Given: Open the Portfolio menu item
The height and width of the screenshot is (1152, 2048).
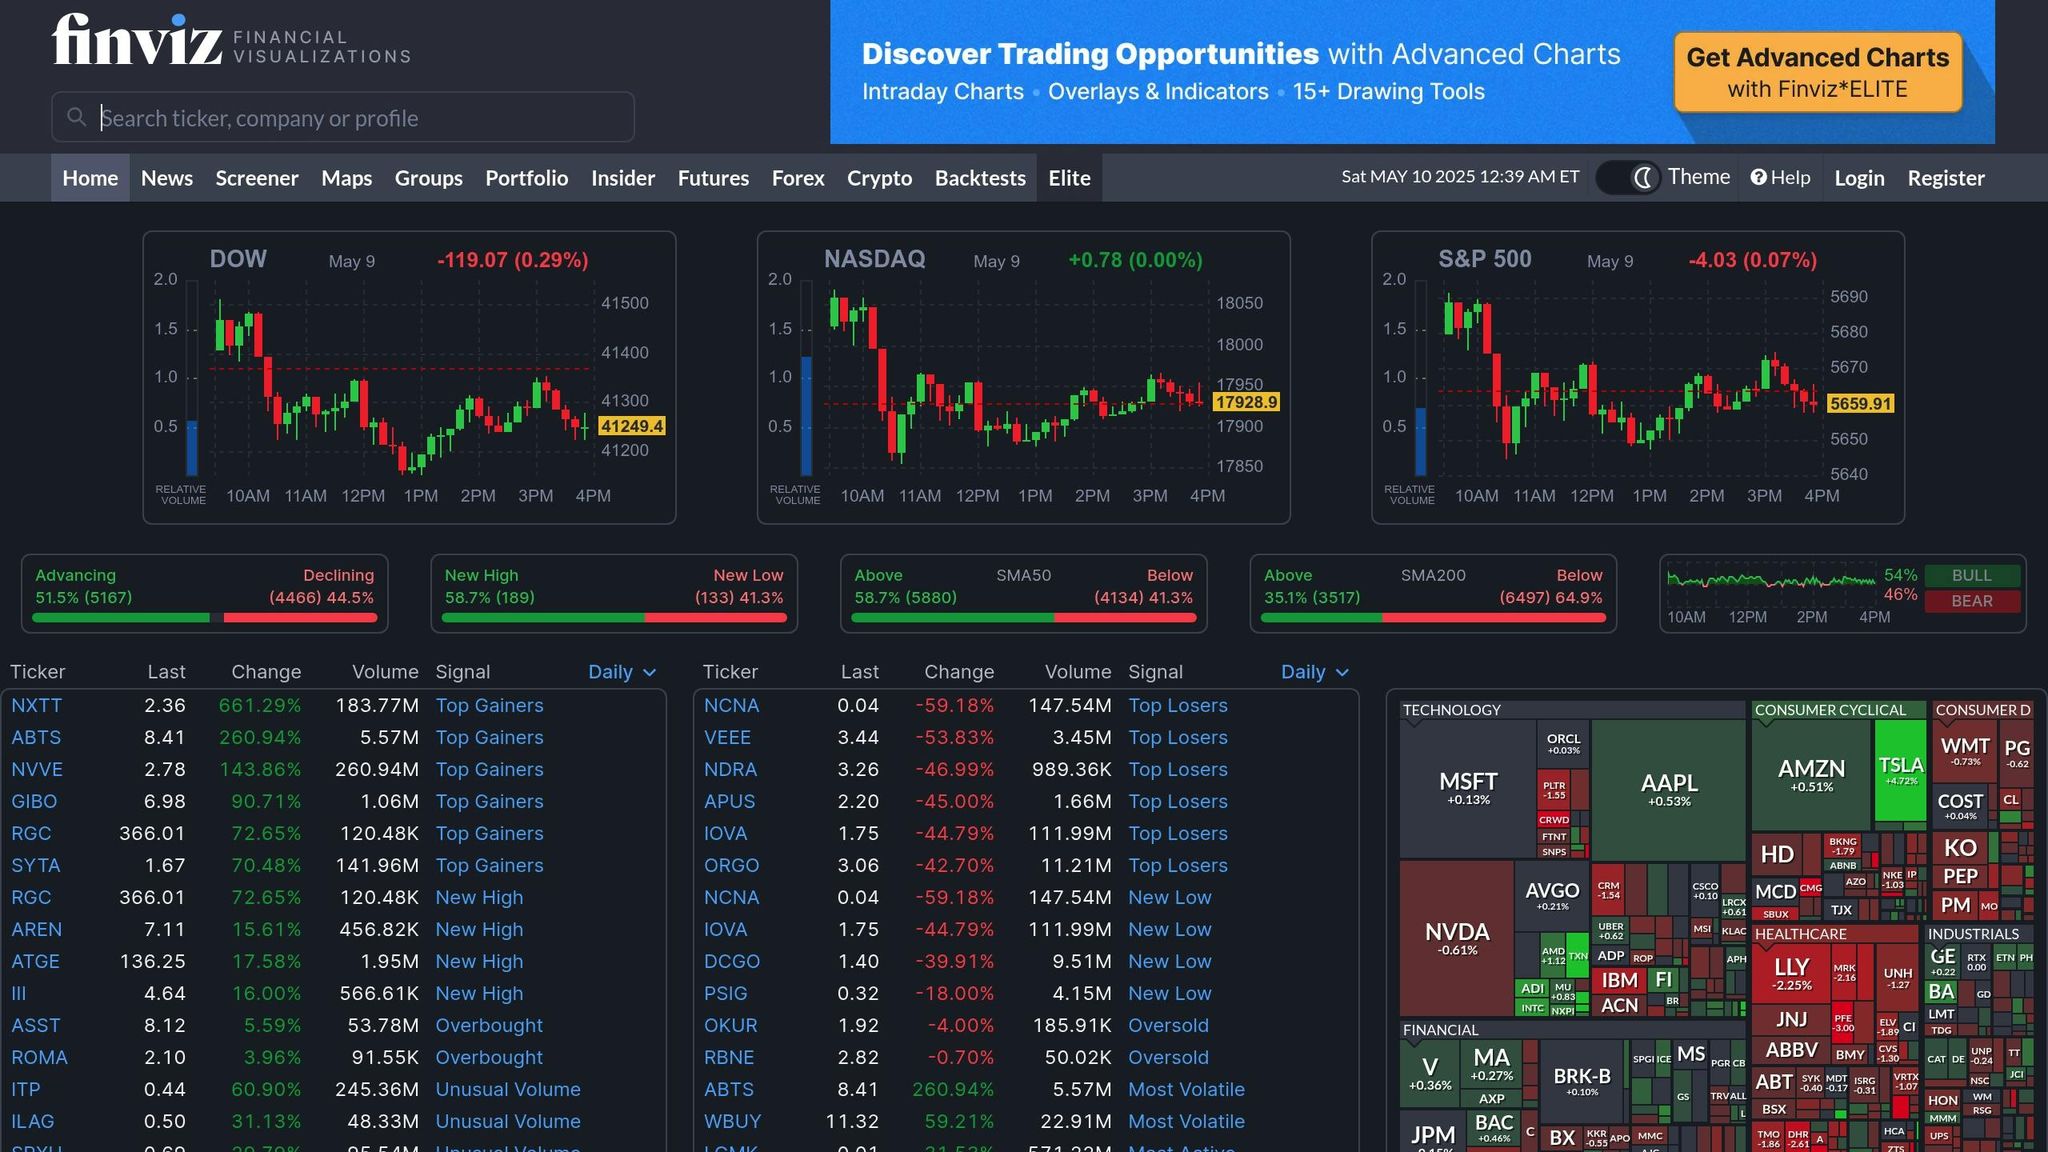Looking at the screenshot, I should pyautogui.click(x=527, y=178).
